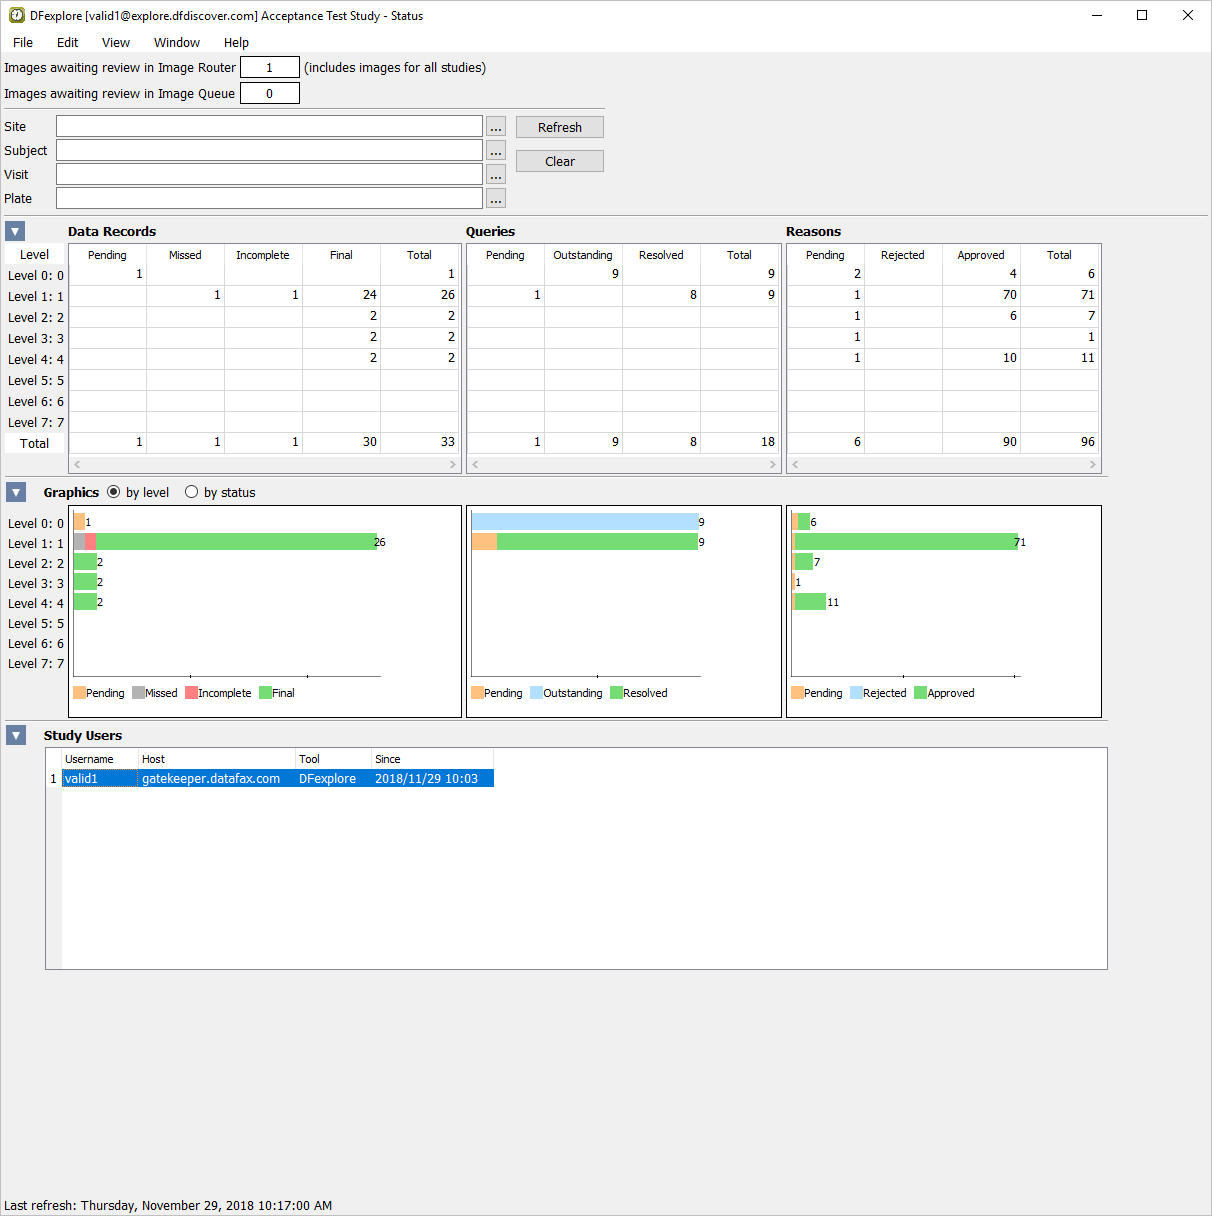Open the Visit selection ellipsis button
Image resolution: width=1212 pixels, height=1216 pixels.
[496, 175]
